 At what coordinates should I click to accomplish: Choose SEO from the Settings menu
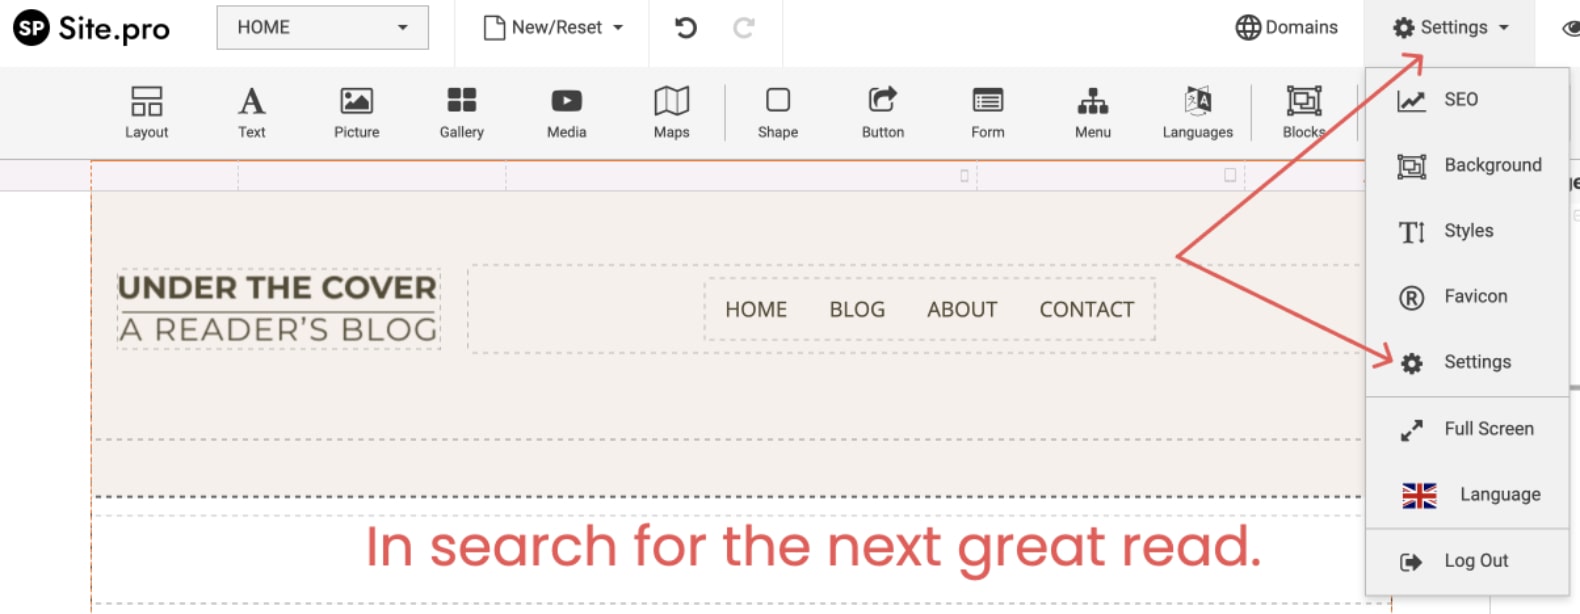[1467, 100]
